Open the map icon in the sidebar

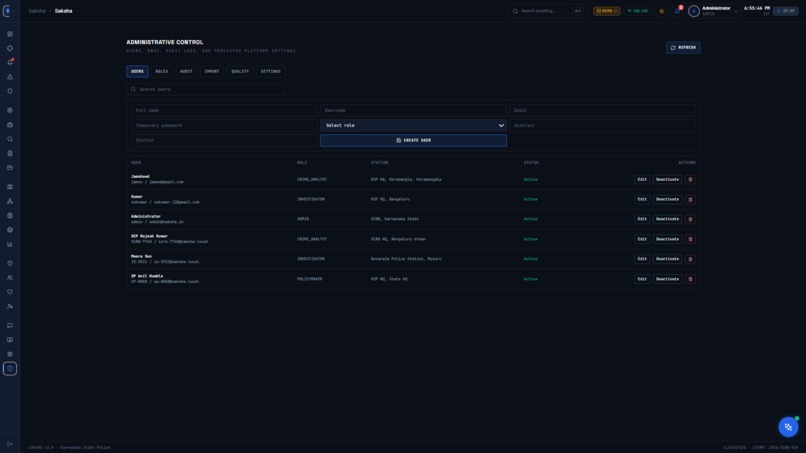click(10, 187)
